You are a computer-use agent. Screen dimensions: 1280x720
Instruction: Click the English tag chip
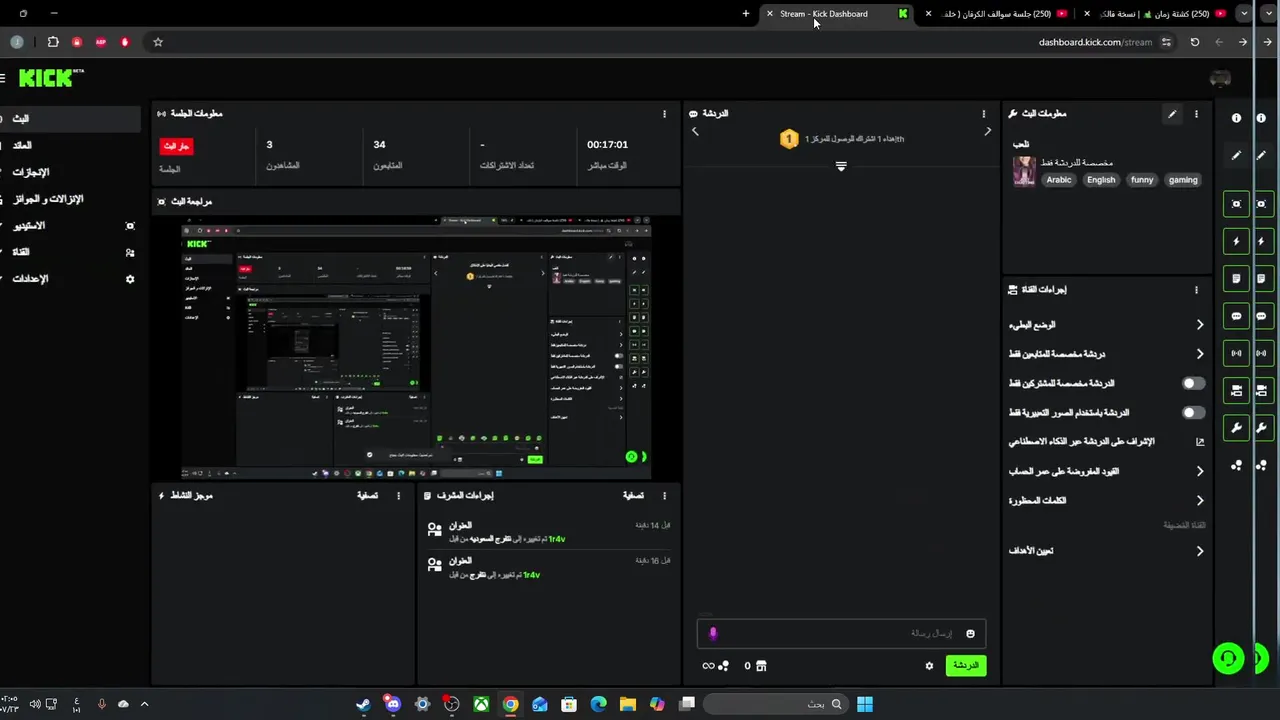[x=1101, y=180]
